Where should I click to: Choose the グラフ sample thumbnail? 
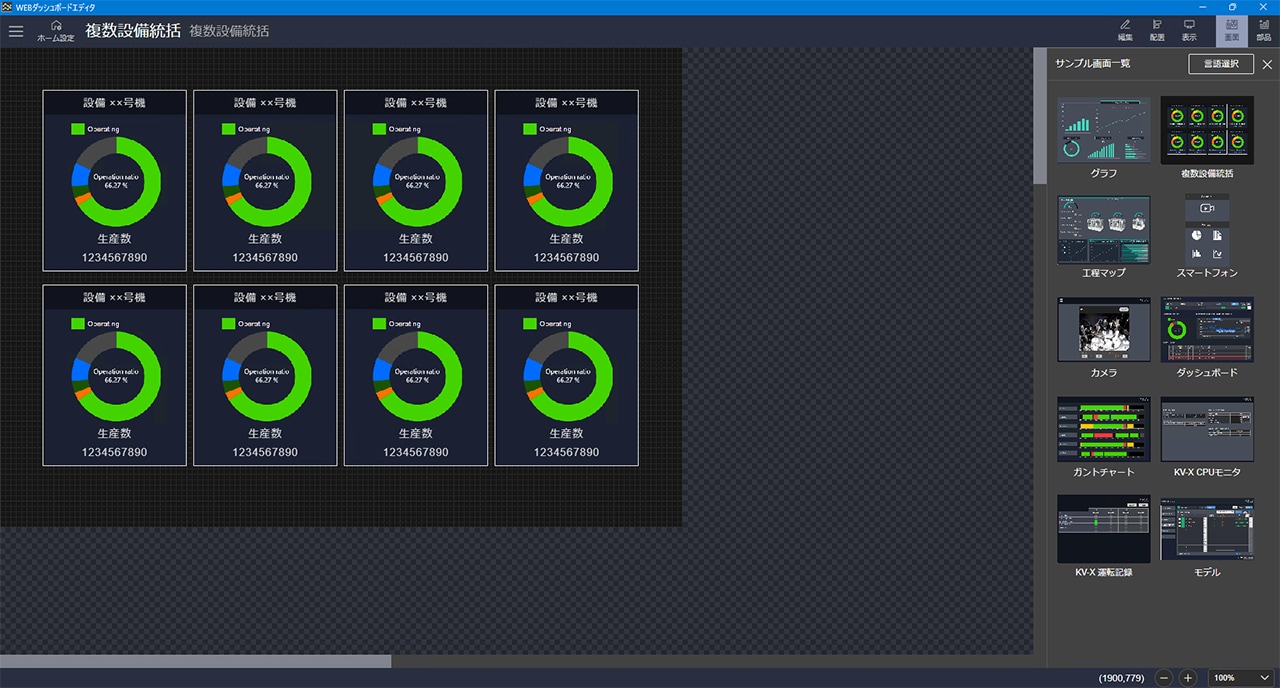point(1104,130)
